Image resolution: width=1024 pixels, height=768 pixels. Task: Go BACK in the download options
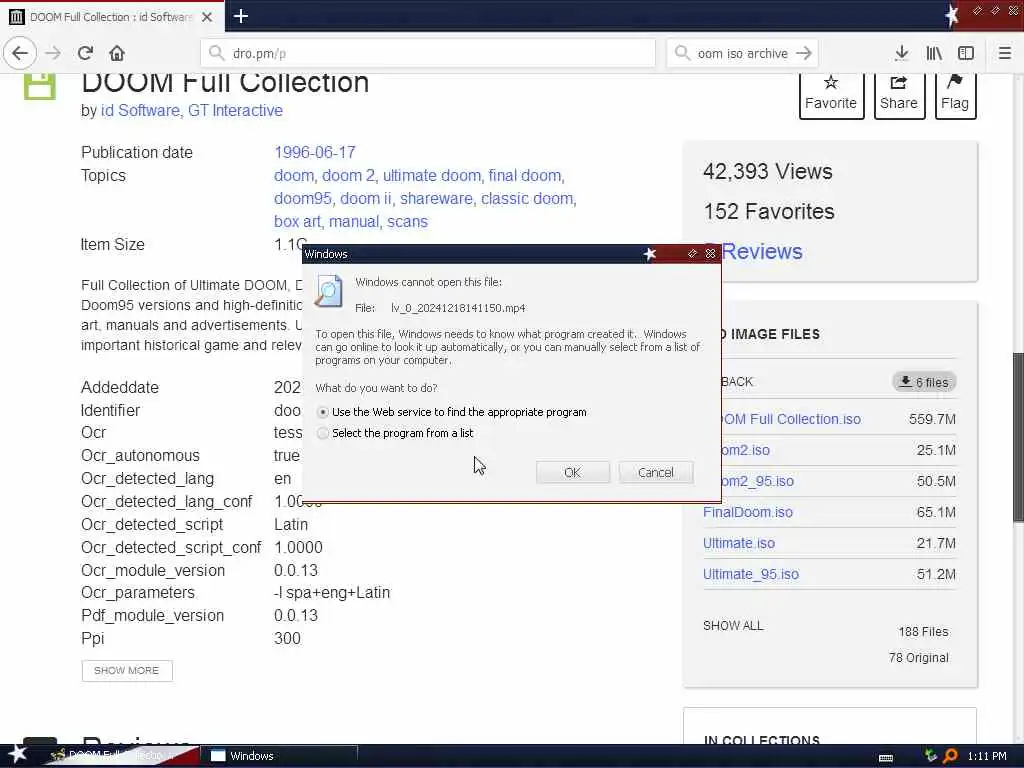pos(737,382)
